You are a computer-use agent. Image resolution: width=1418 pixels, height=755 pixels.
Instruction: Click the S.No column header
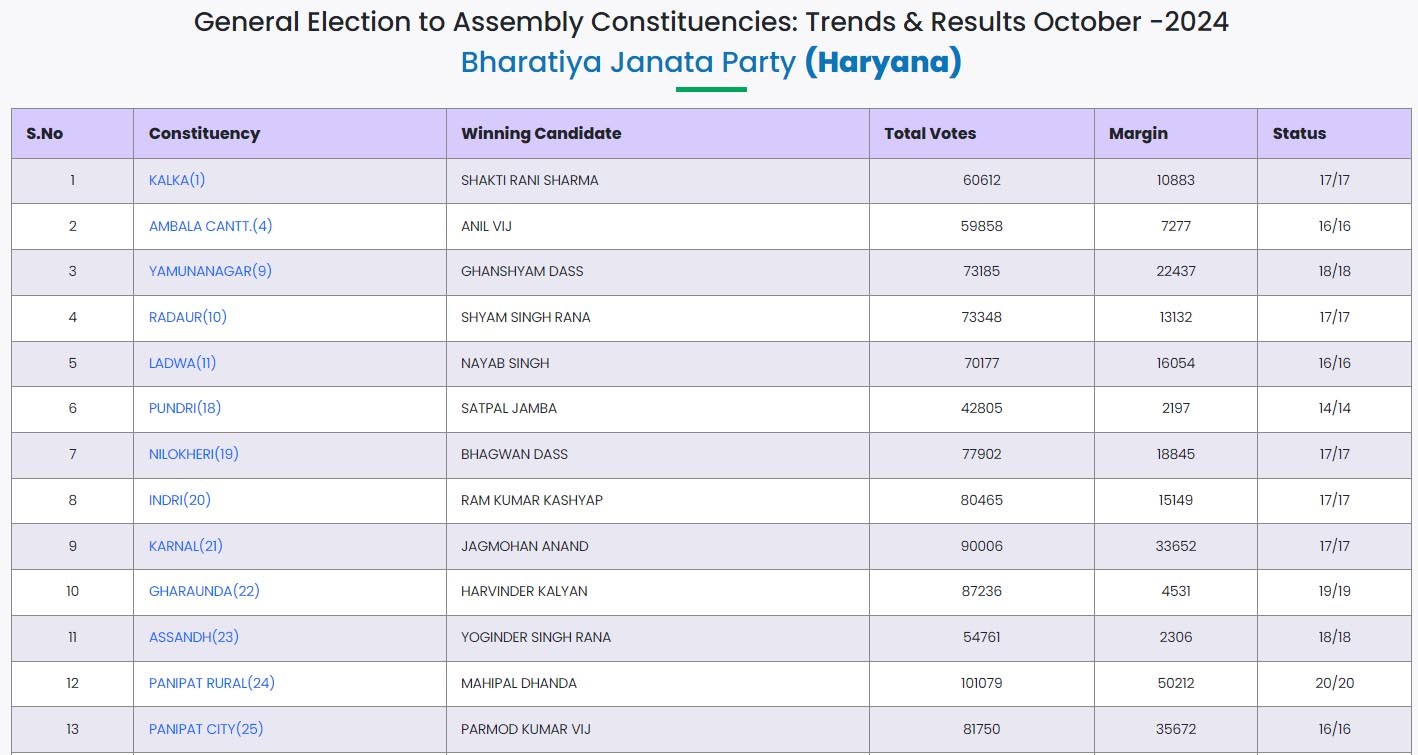tap(45, 133)
